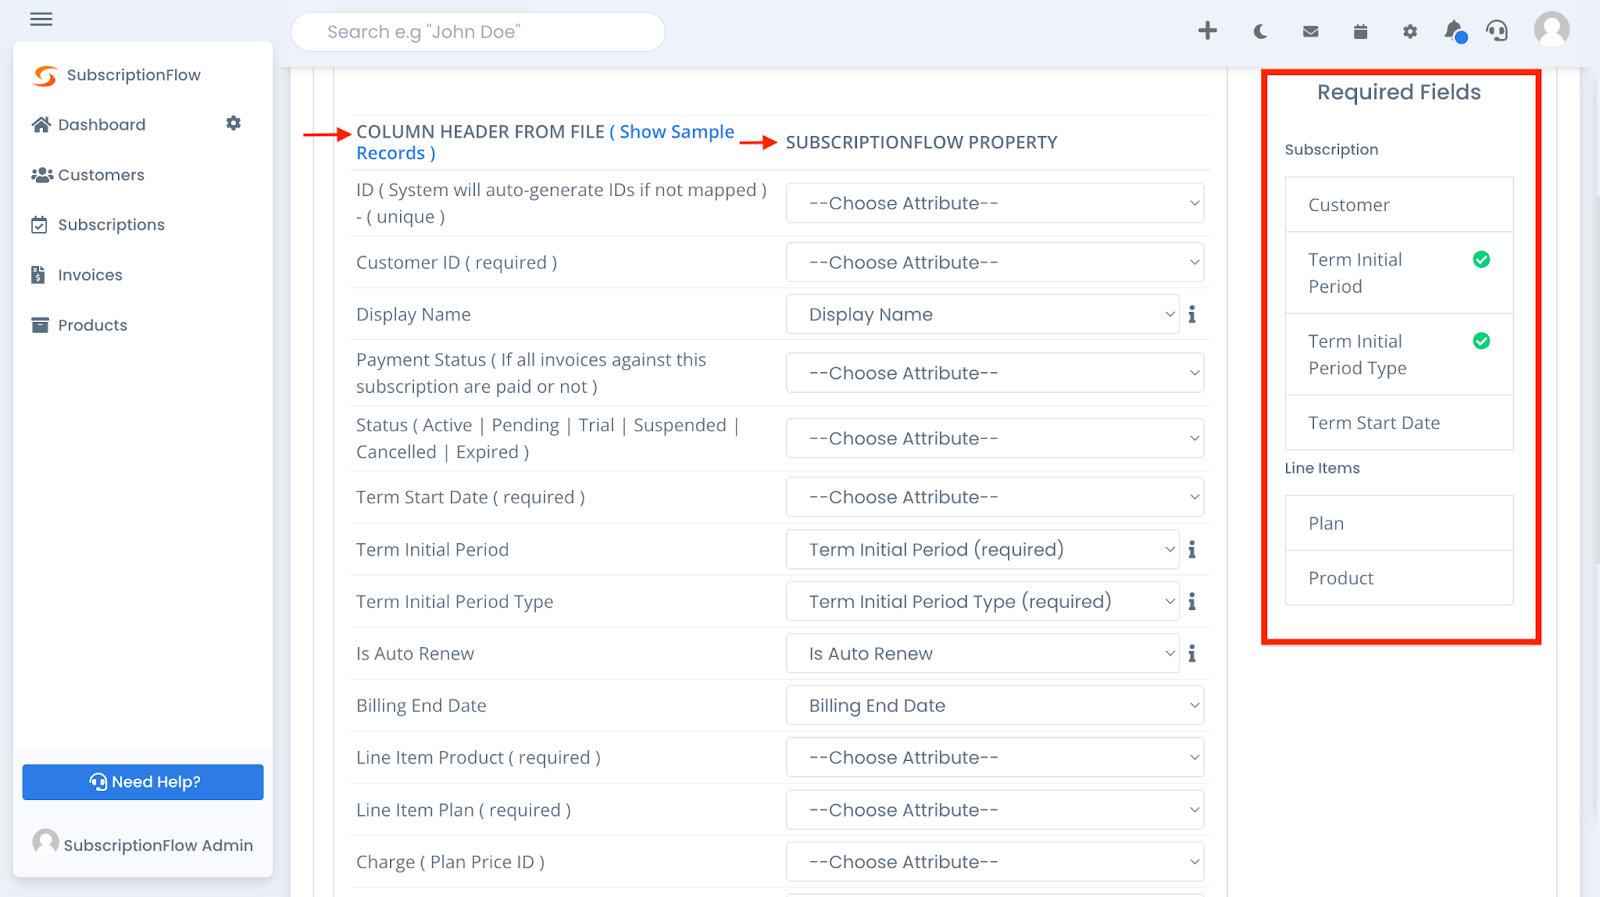Open the calendar icon in top bar
Image resolution: width=1600 pixels, height=897 pixels.
(x=1360, y=32)
